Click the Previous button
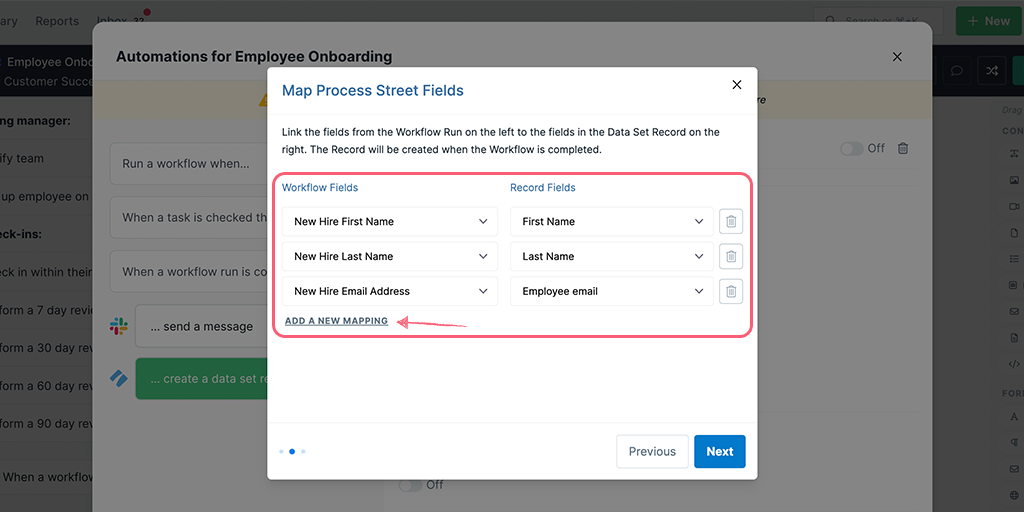Viewport: 1024px width, 512px height. 652,451
